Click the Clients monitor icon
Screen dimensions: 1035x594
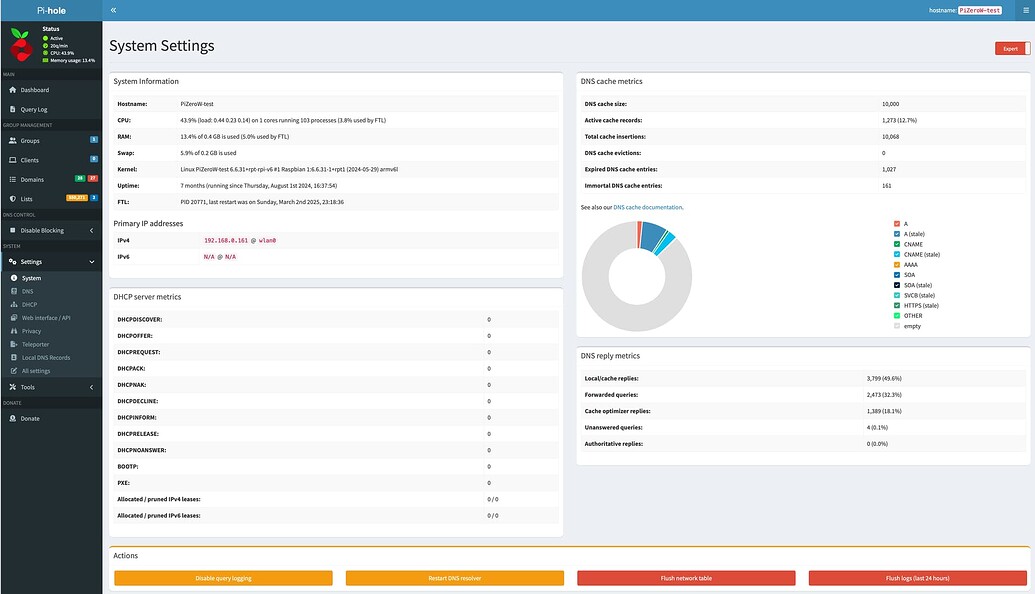coord(12,160)
